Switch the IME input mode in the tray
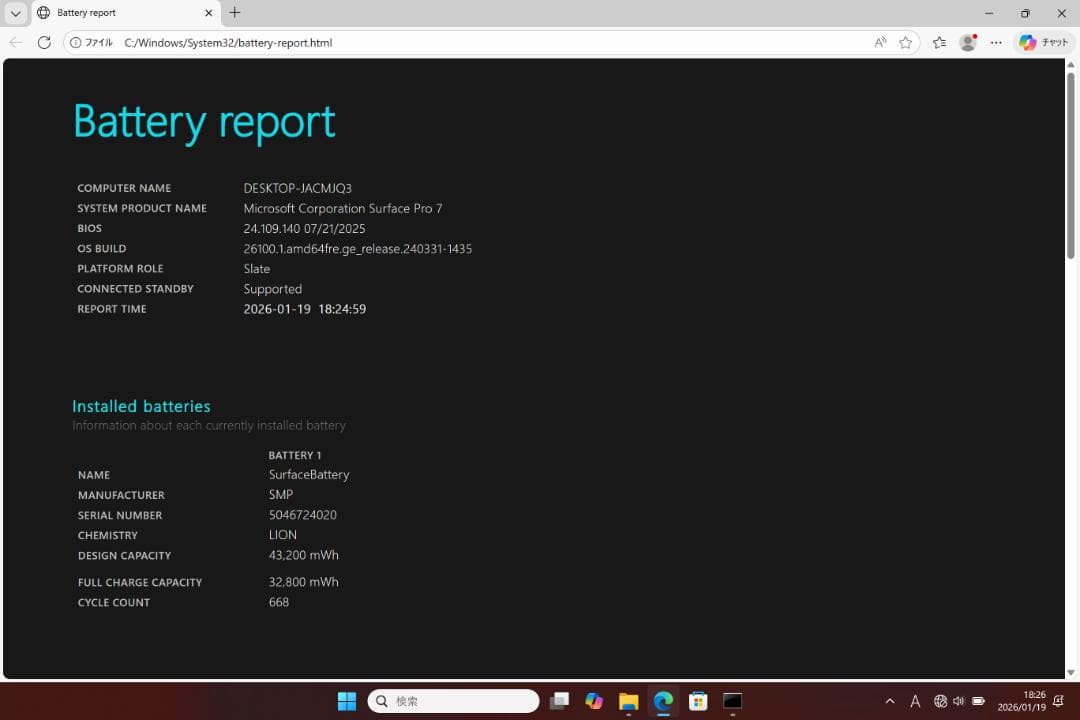Viewport: 1080px width, 720px height. 916,701
